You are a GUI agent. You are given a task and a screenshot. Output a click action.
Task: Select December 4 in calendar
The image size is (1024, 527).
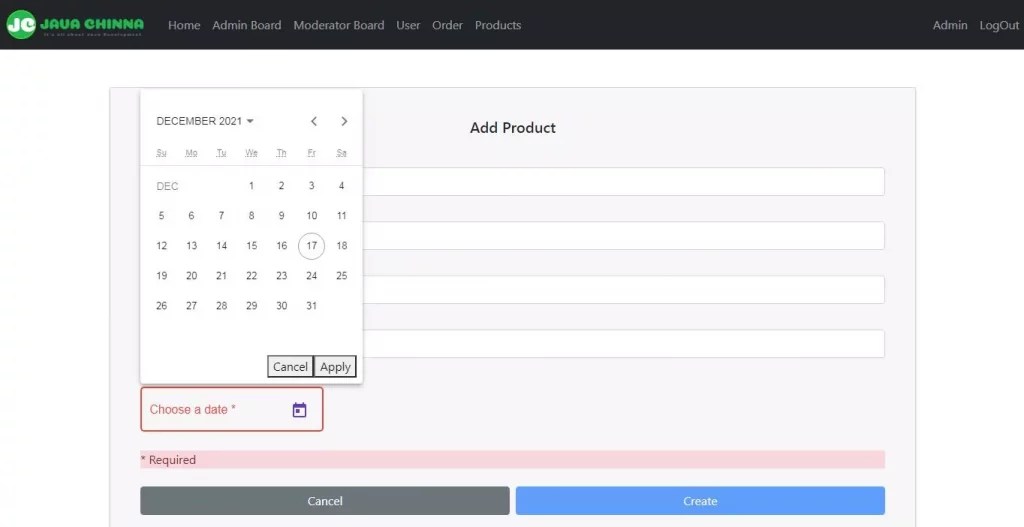tap(342, 185)
